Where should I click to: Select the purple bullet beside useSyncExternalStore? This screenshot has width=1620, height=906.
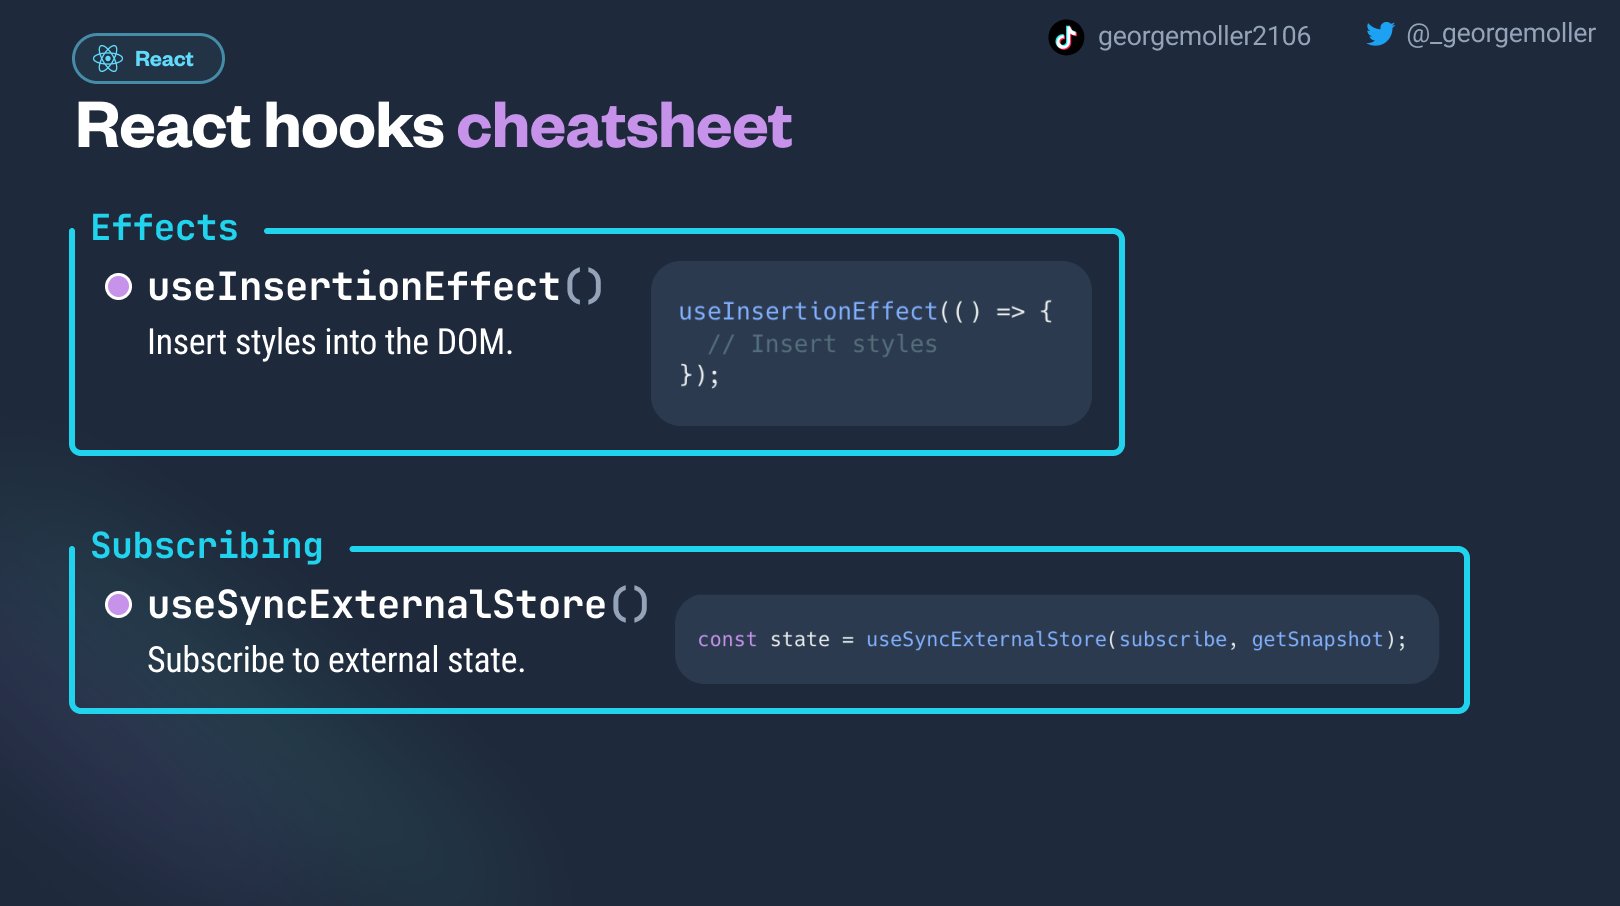(118, 604)
